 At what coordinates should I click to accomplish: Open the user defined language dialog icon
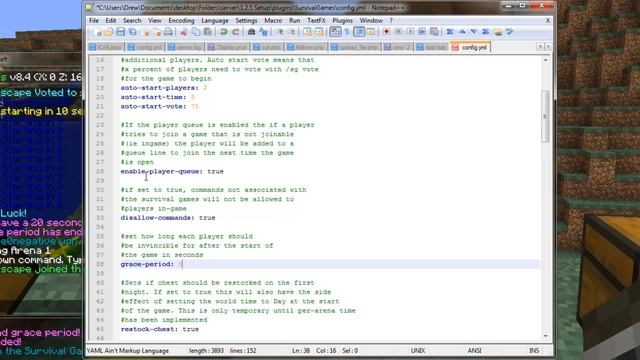coord(371,32)
